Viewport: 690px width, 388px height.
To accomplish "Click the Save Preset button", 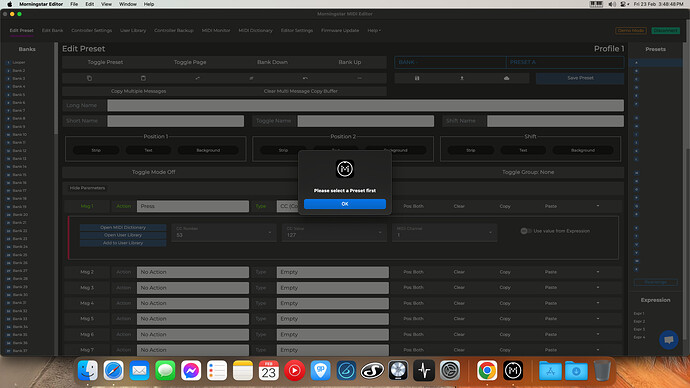I will pyautogui.click(x=580, y=78).
